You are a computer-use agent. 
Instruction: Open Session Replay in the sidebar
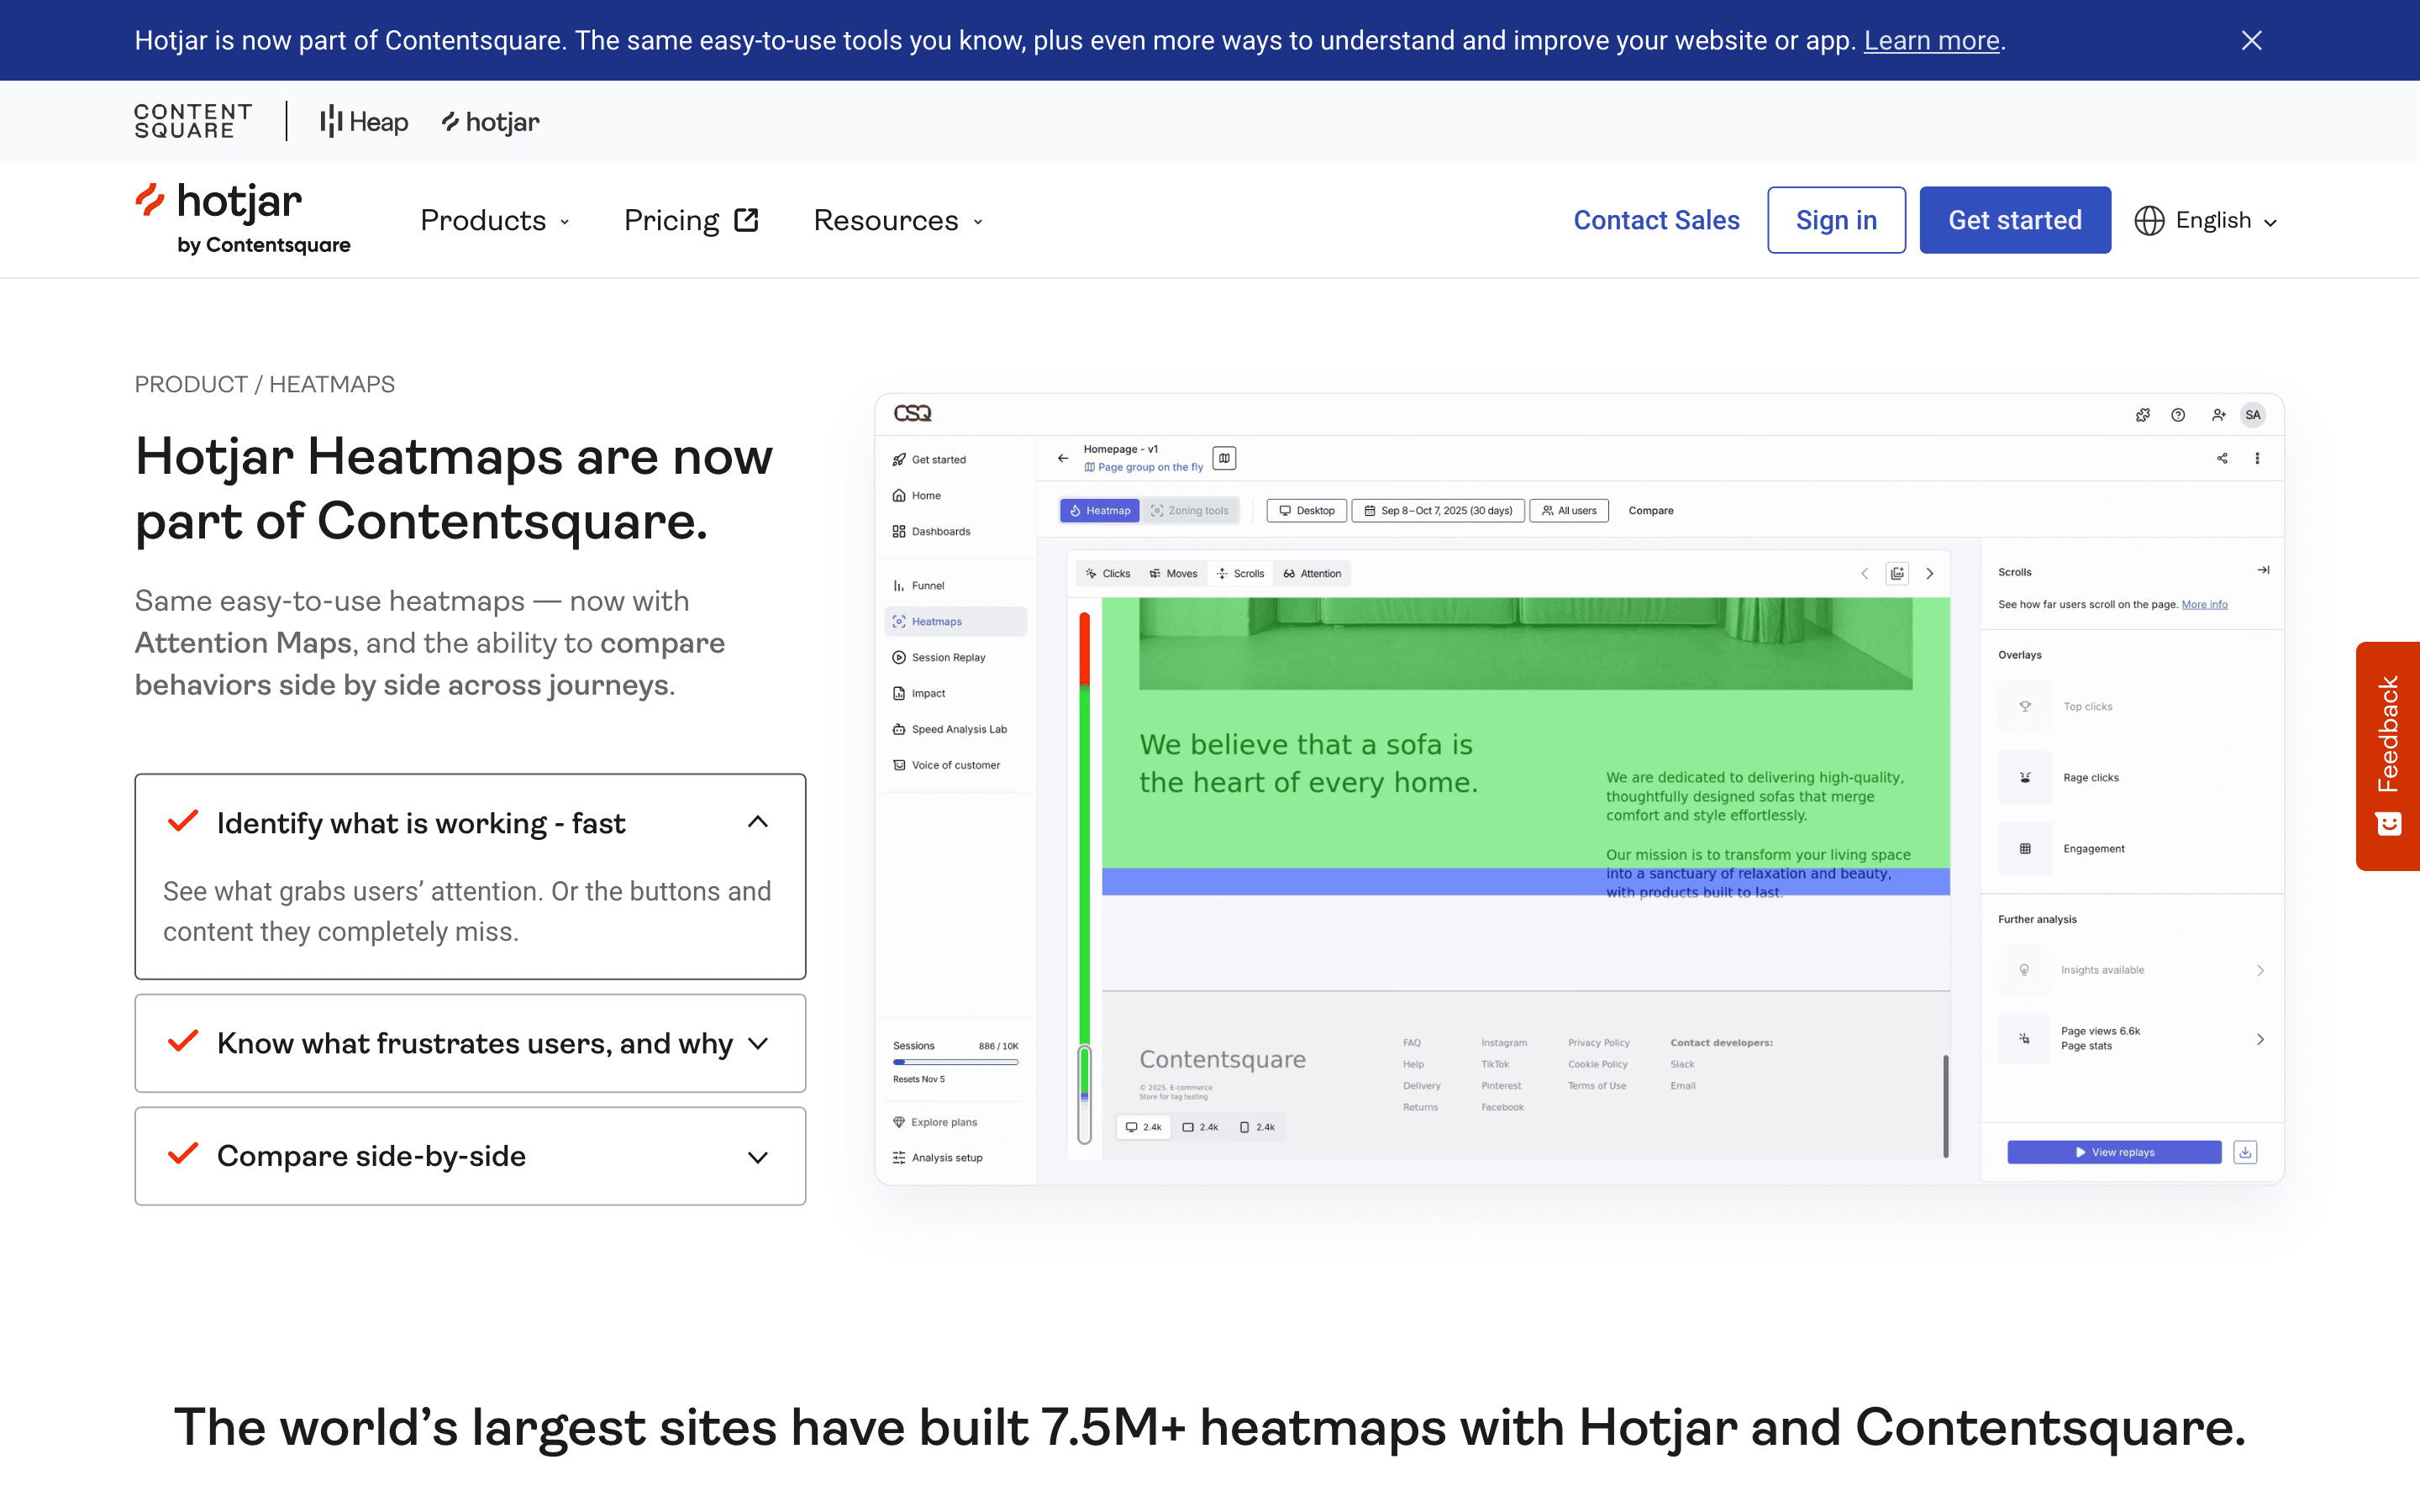point(938,658)
